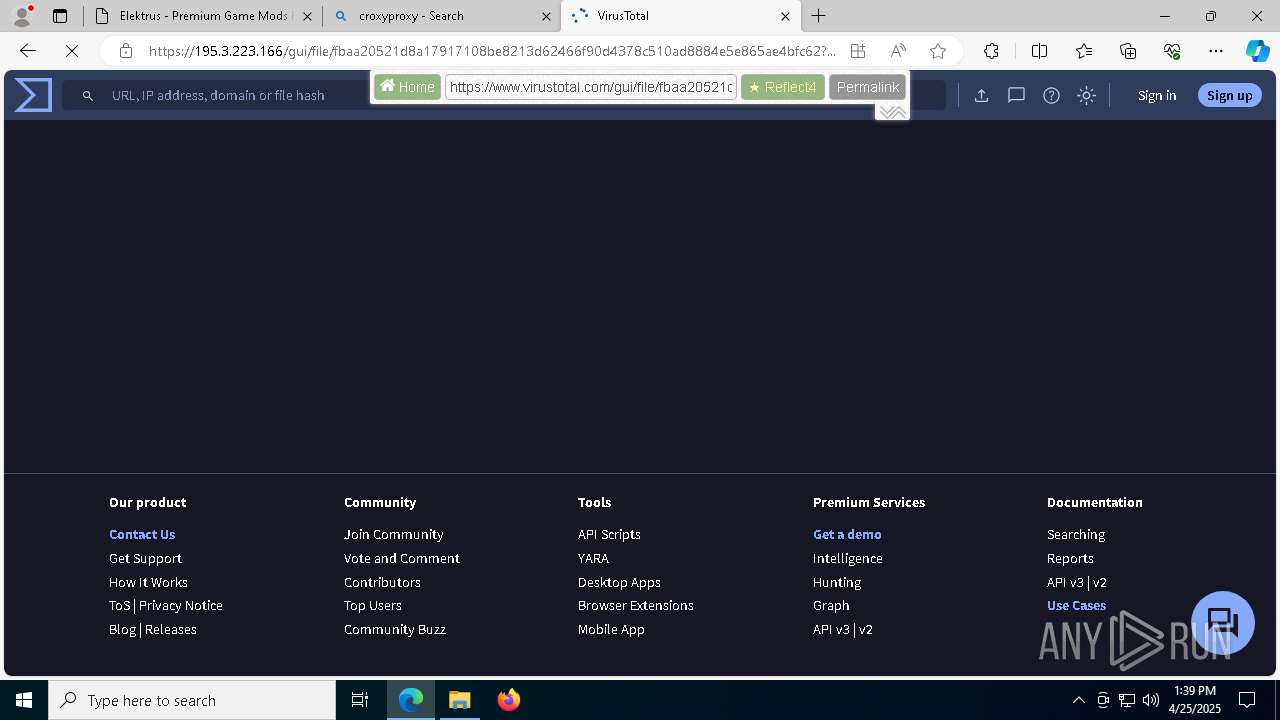The image size is (1280, 720).
Task: Open Edge Settings and more menu
Action: click(x=1216, y=51)
